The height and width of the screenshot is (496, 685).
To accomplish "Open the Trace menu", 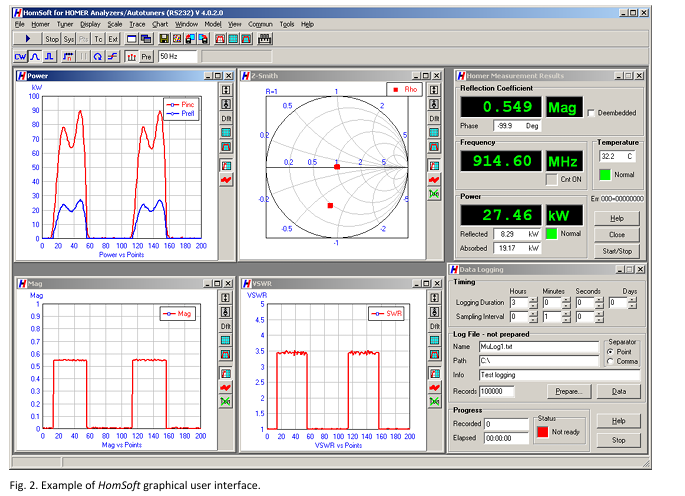I will click(135, 22).
